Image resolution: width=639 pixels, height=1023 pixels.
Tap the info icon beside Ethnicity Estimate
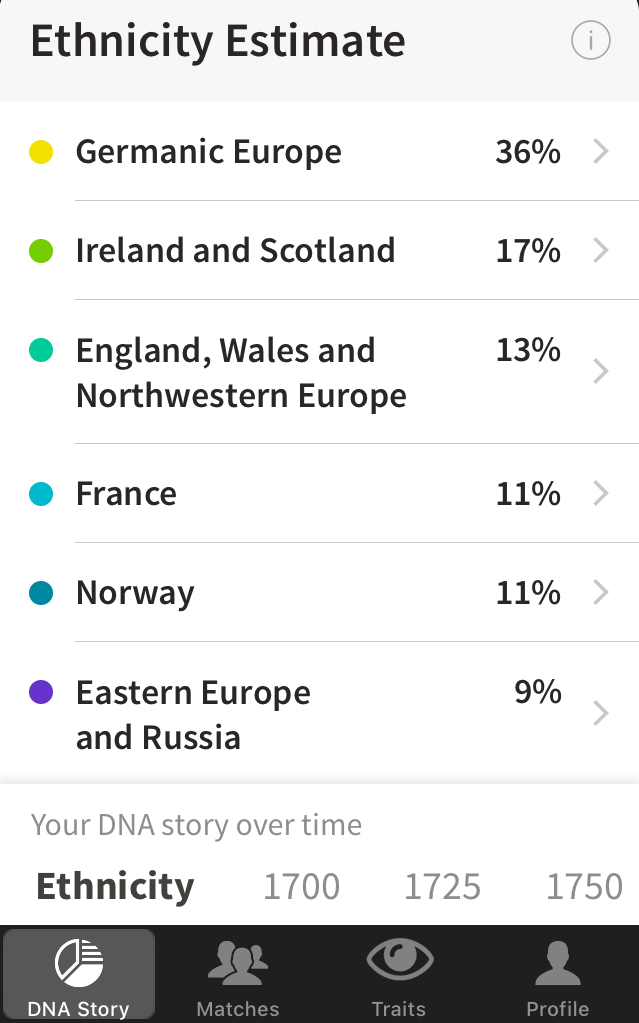(x=590, y=41)
